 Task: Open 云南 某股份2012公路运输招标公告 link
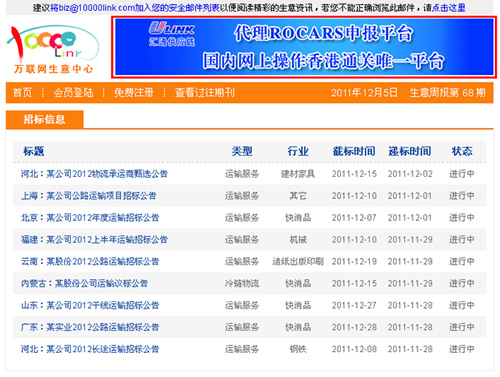click(90, 261)
